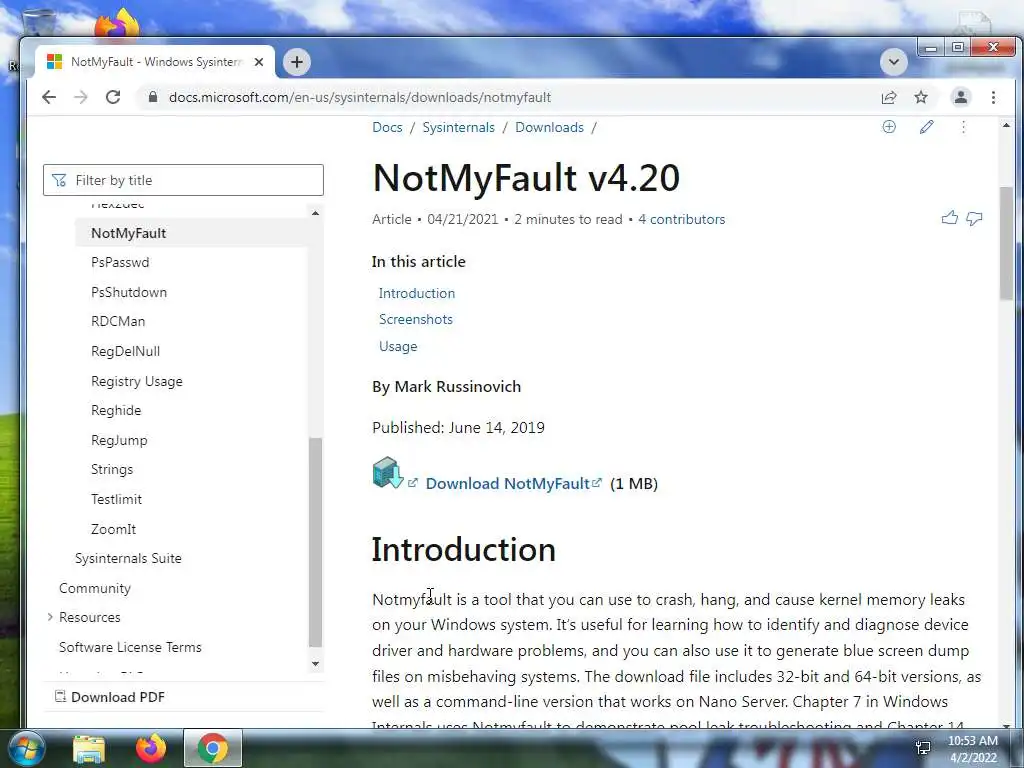Image resolution: width=1024 pixels, height=768 pixels.
Task: Open PsPasswd in the sidebar
Action: click(120, 263)
